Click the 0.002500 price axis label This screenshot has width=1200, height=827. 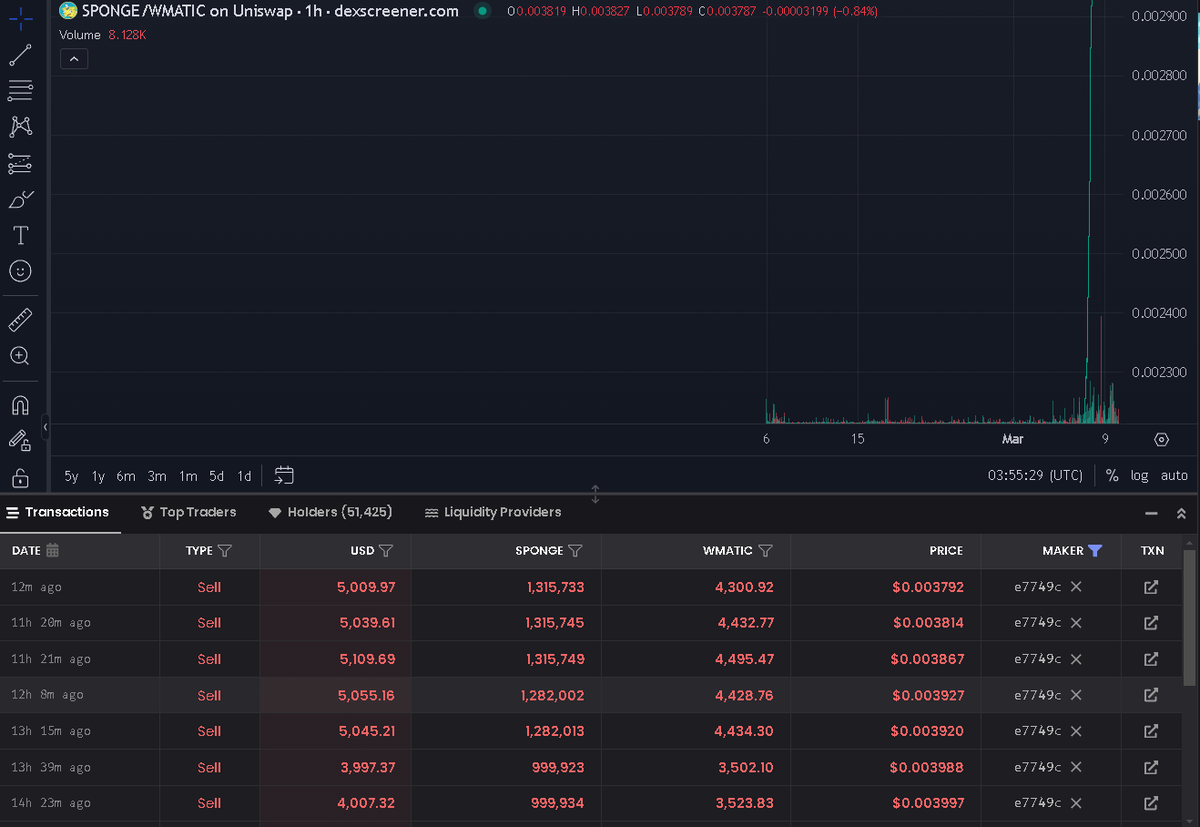click(1159, 254)
